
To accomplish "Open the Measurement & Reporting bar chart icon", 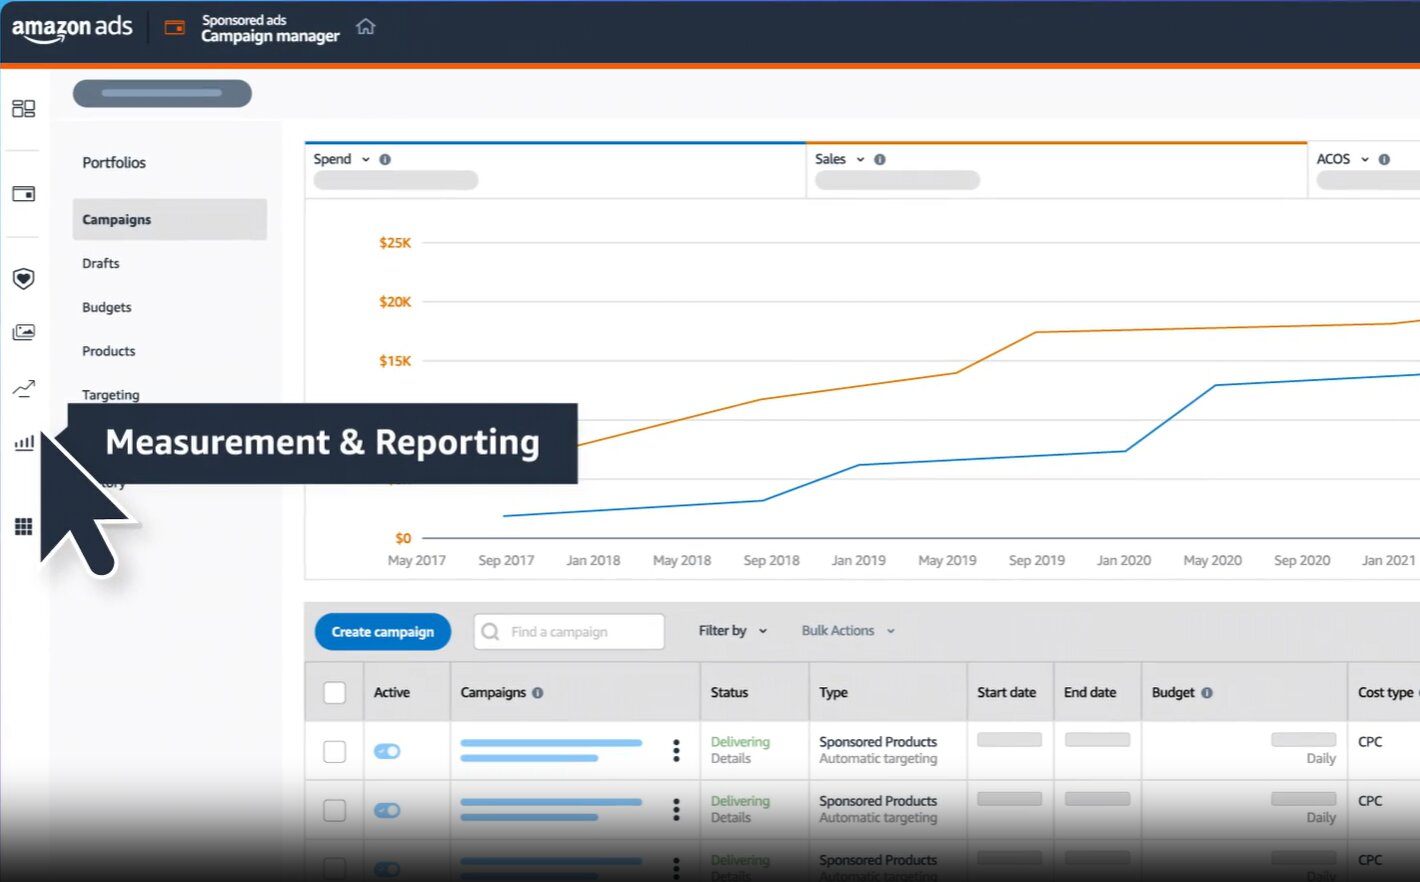I will (x=23, y=443).
